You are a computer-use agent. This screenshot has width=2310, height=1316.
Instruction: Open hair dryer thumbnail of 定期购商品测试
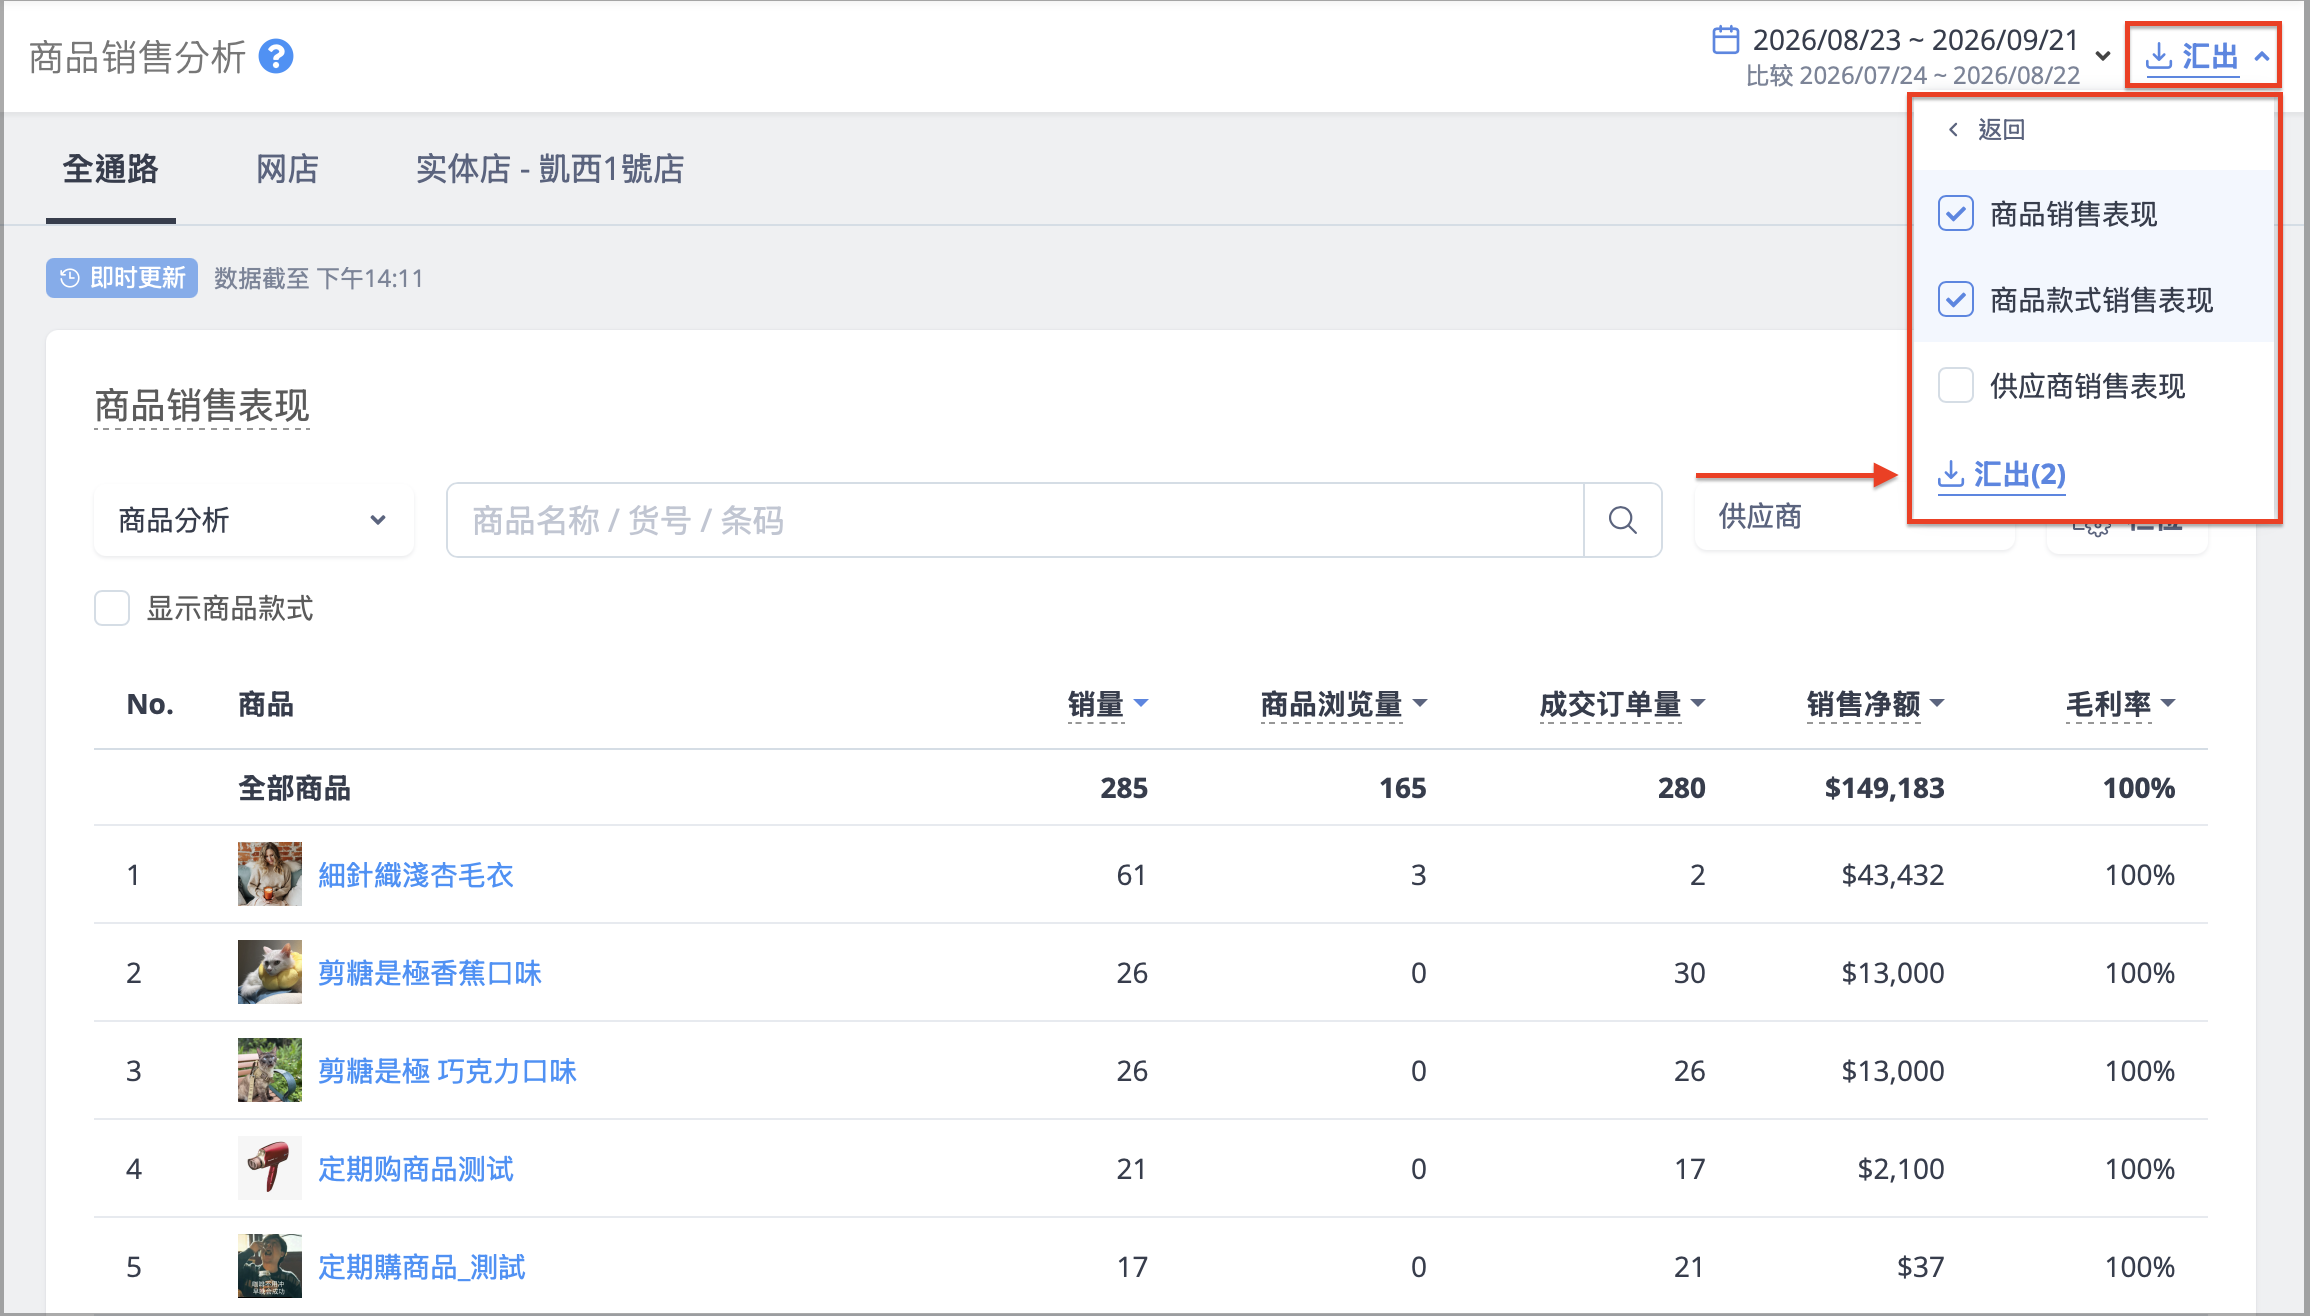click(270, 1168)
